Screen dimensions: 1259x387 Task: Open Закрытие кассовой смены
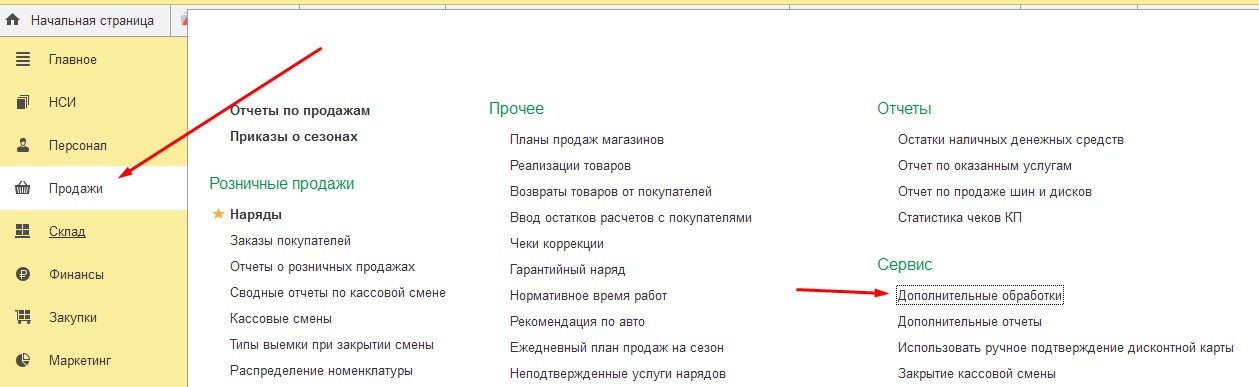click(976, 374)
